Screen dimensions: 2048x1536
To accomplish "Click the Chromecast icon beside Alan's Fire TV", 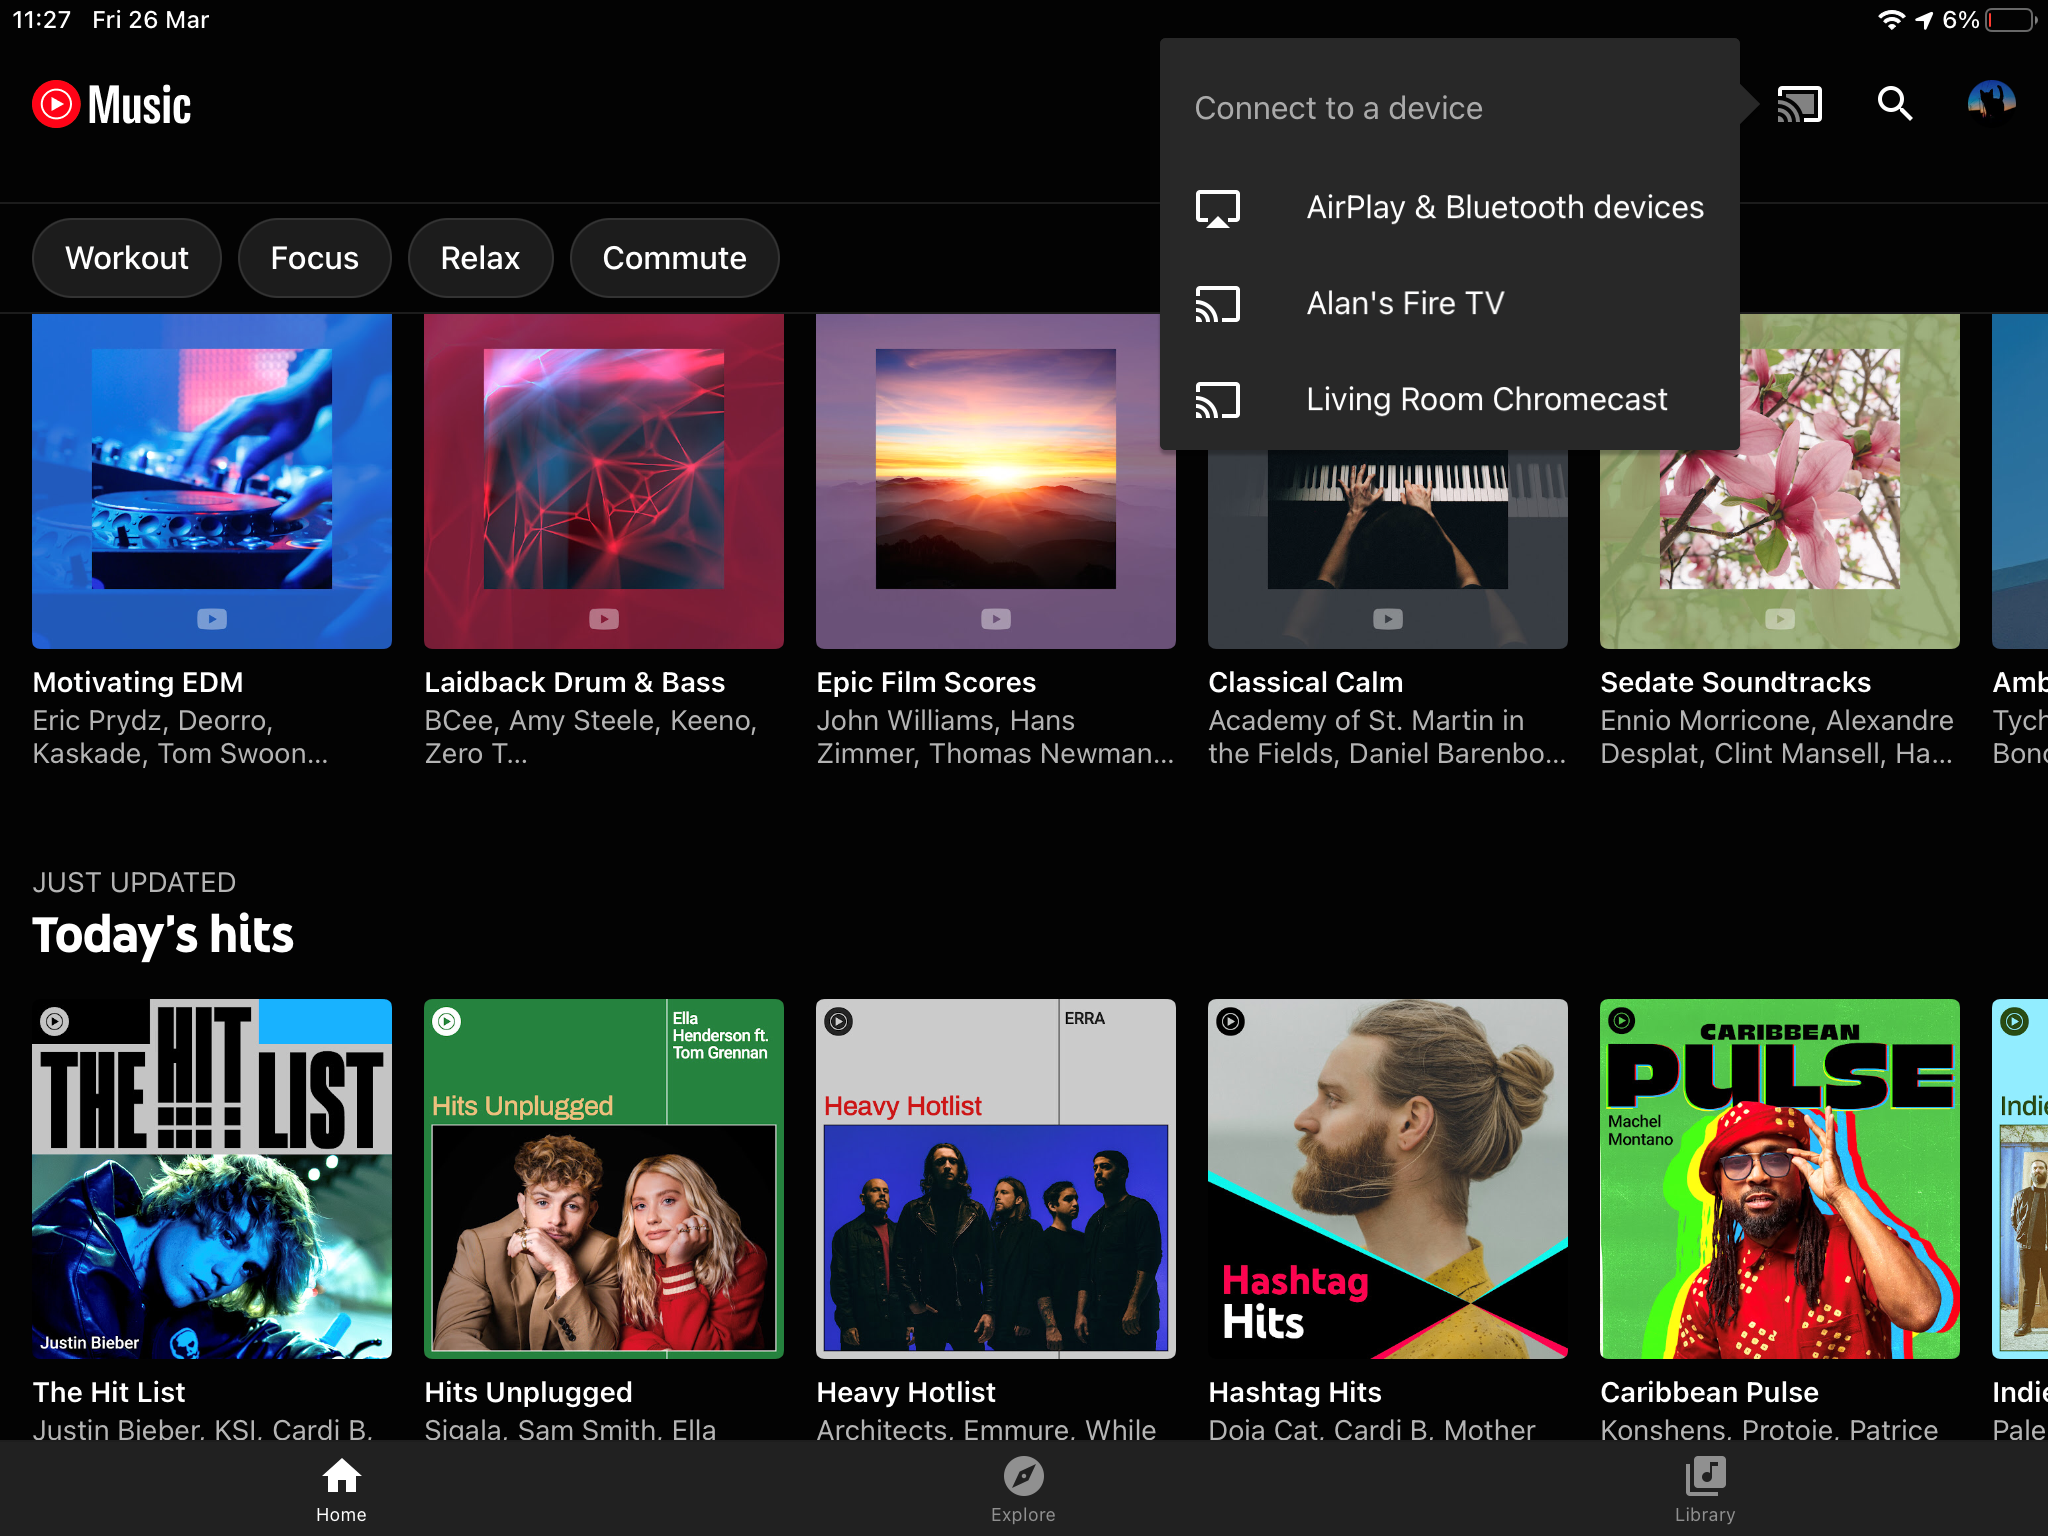I will [1216, 303].
